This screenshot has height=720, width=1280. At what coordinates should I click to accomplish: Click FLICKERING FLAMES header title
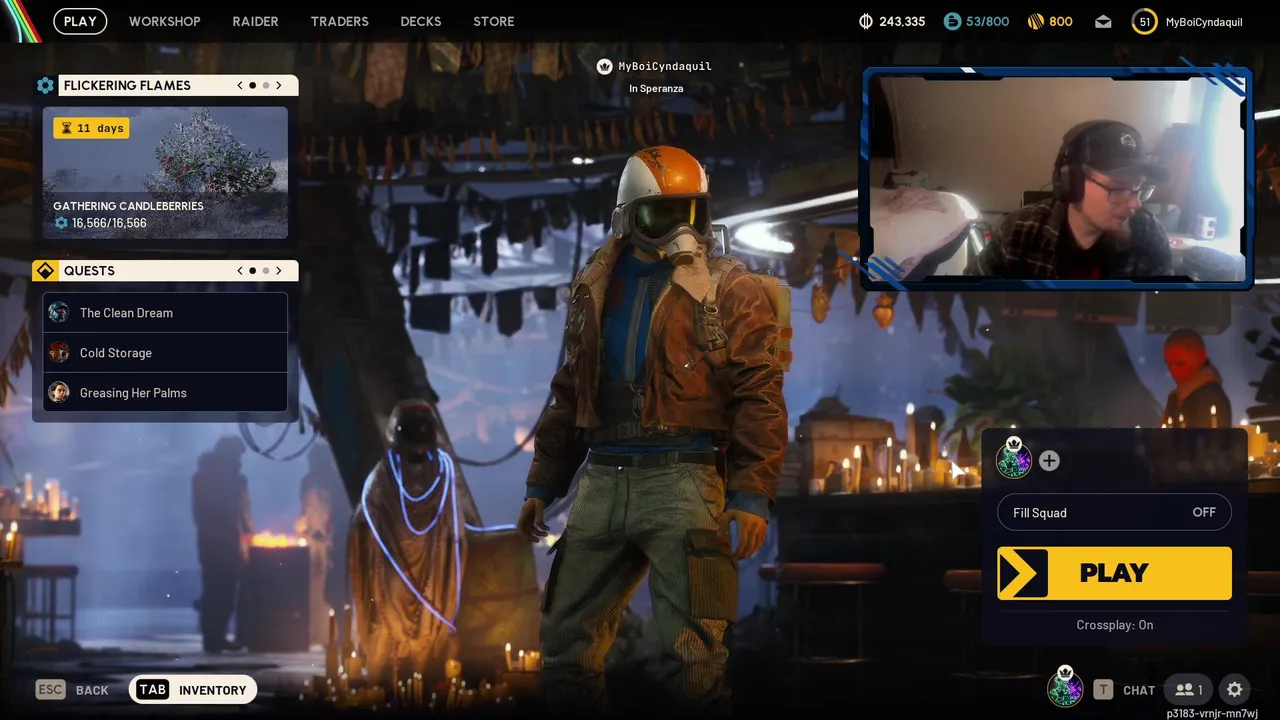point(127,85)
